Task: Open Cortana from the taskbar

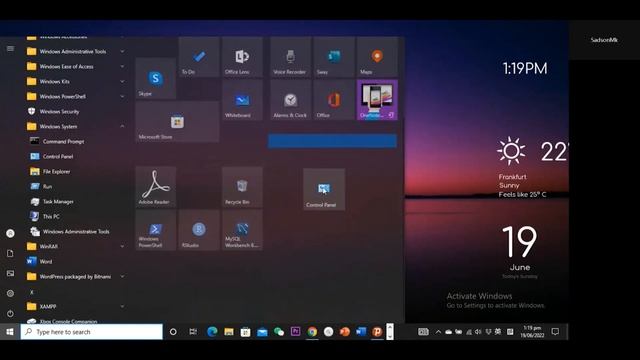Action: pos(173,332)
